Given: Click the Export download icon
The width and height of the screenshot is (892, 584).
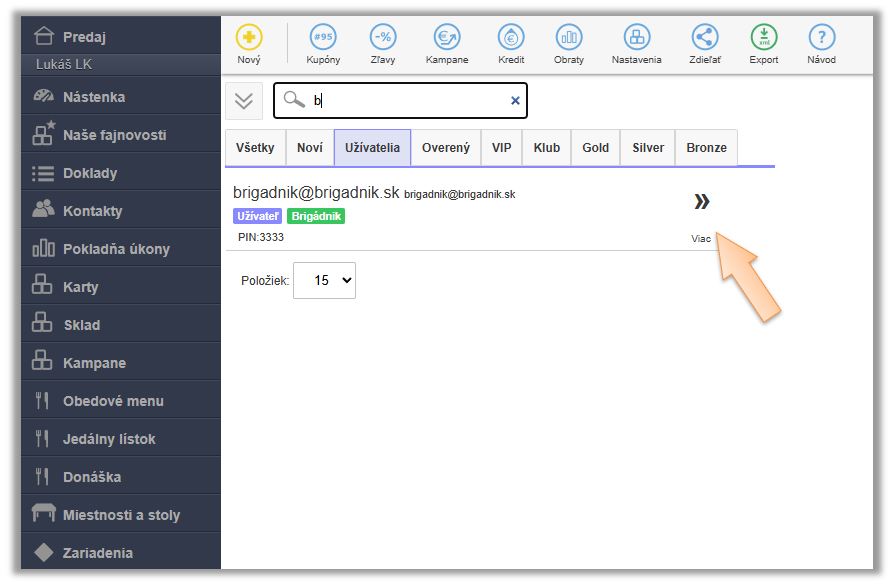Looking at the screenshot, I should click(763, 38).
